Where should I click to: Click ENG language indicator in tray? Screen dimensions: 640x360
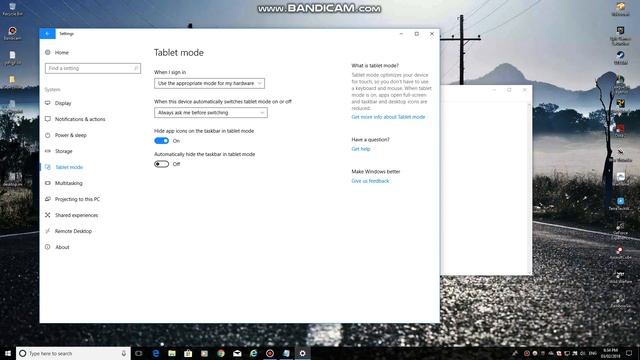pos(593,353)
